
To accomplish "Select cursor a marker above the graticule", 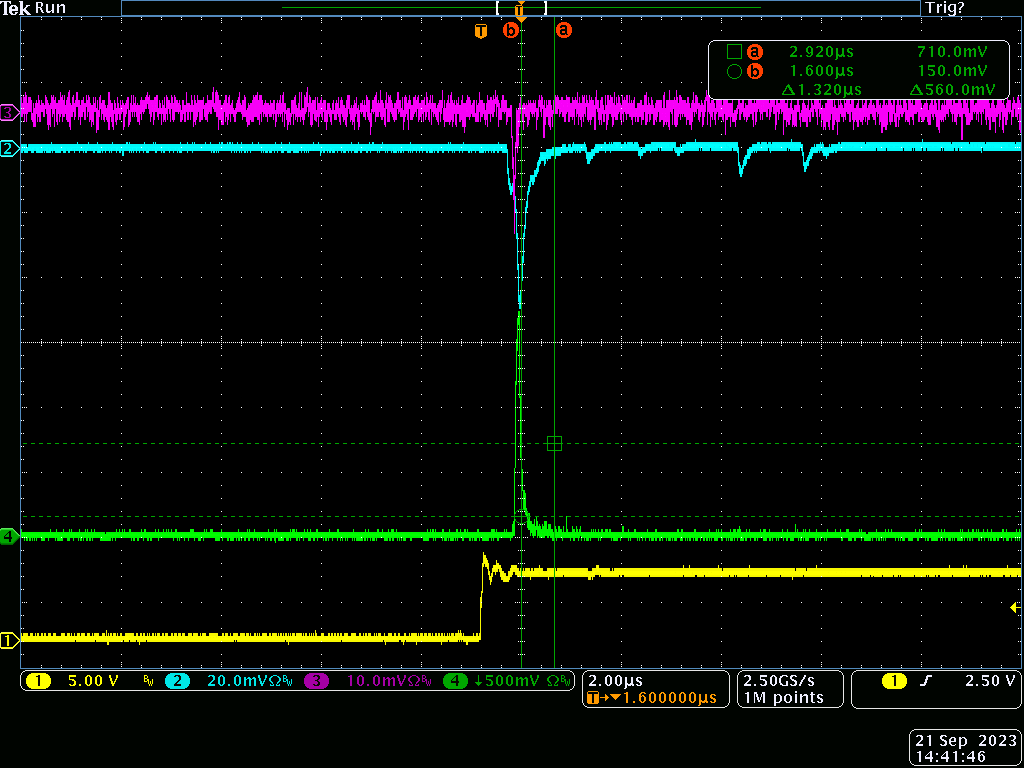I will (564, 31).
